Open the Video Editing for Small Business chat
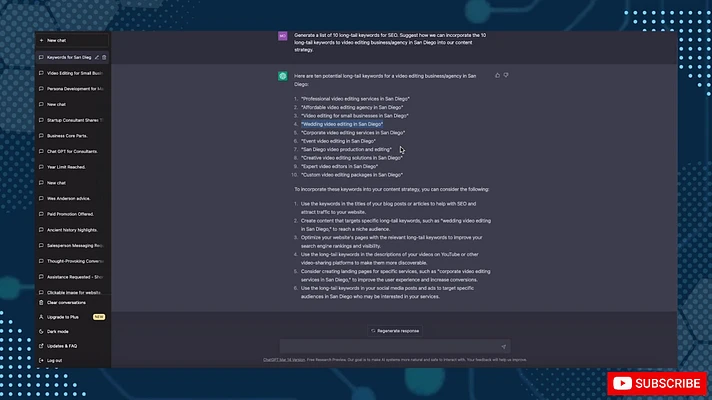 75,73
